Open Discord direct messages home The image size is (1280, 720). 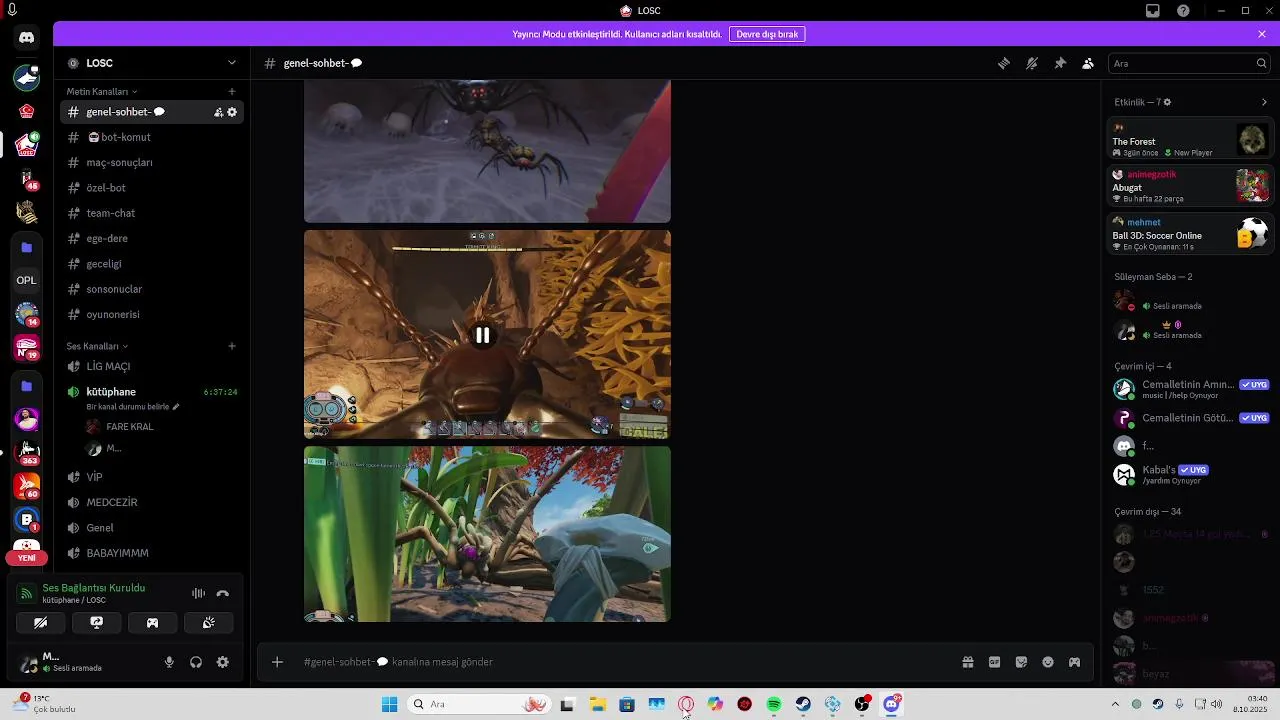point(27,38)
